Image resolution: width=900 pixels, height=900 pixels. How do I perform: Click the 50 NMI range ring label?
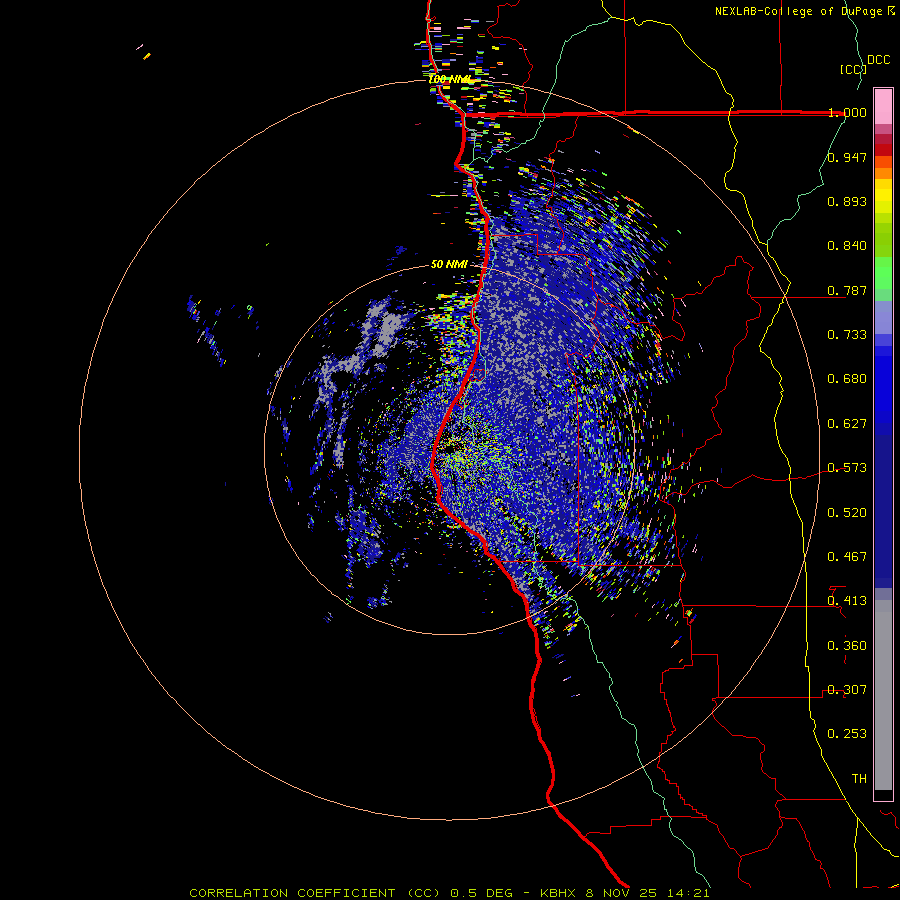coord(449,264)
